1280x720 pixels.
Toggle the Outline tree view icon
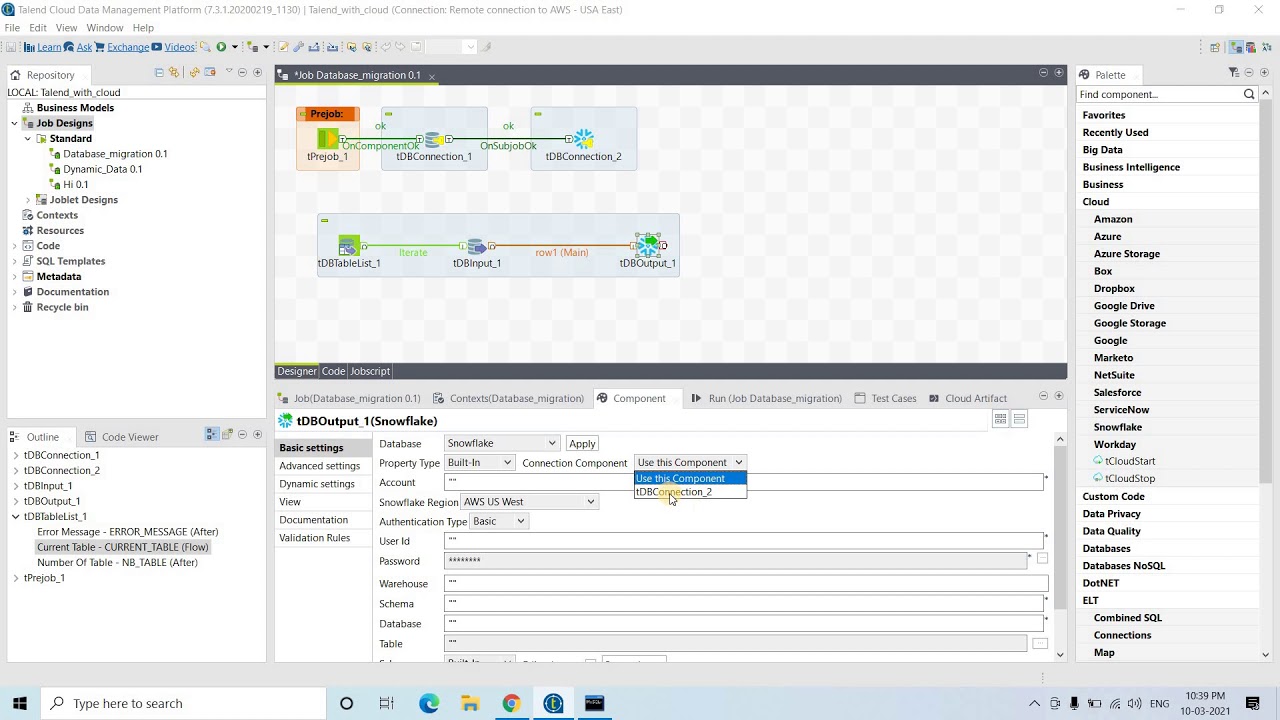pos(212,435)
